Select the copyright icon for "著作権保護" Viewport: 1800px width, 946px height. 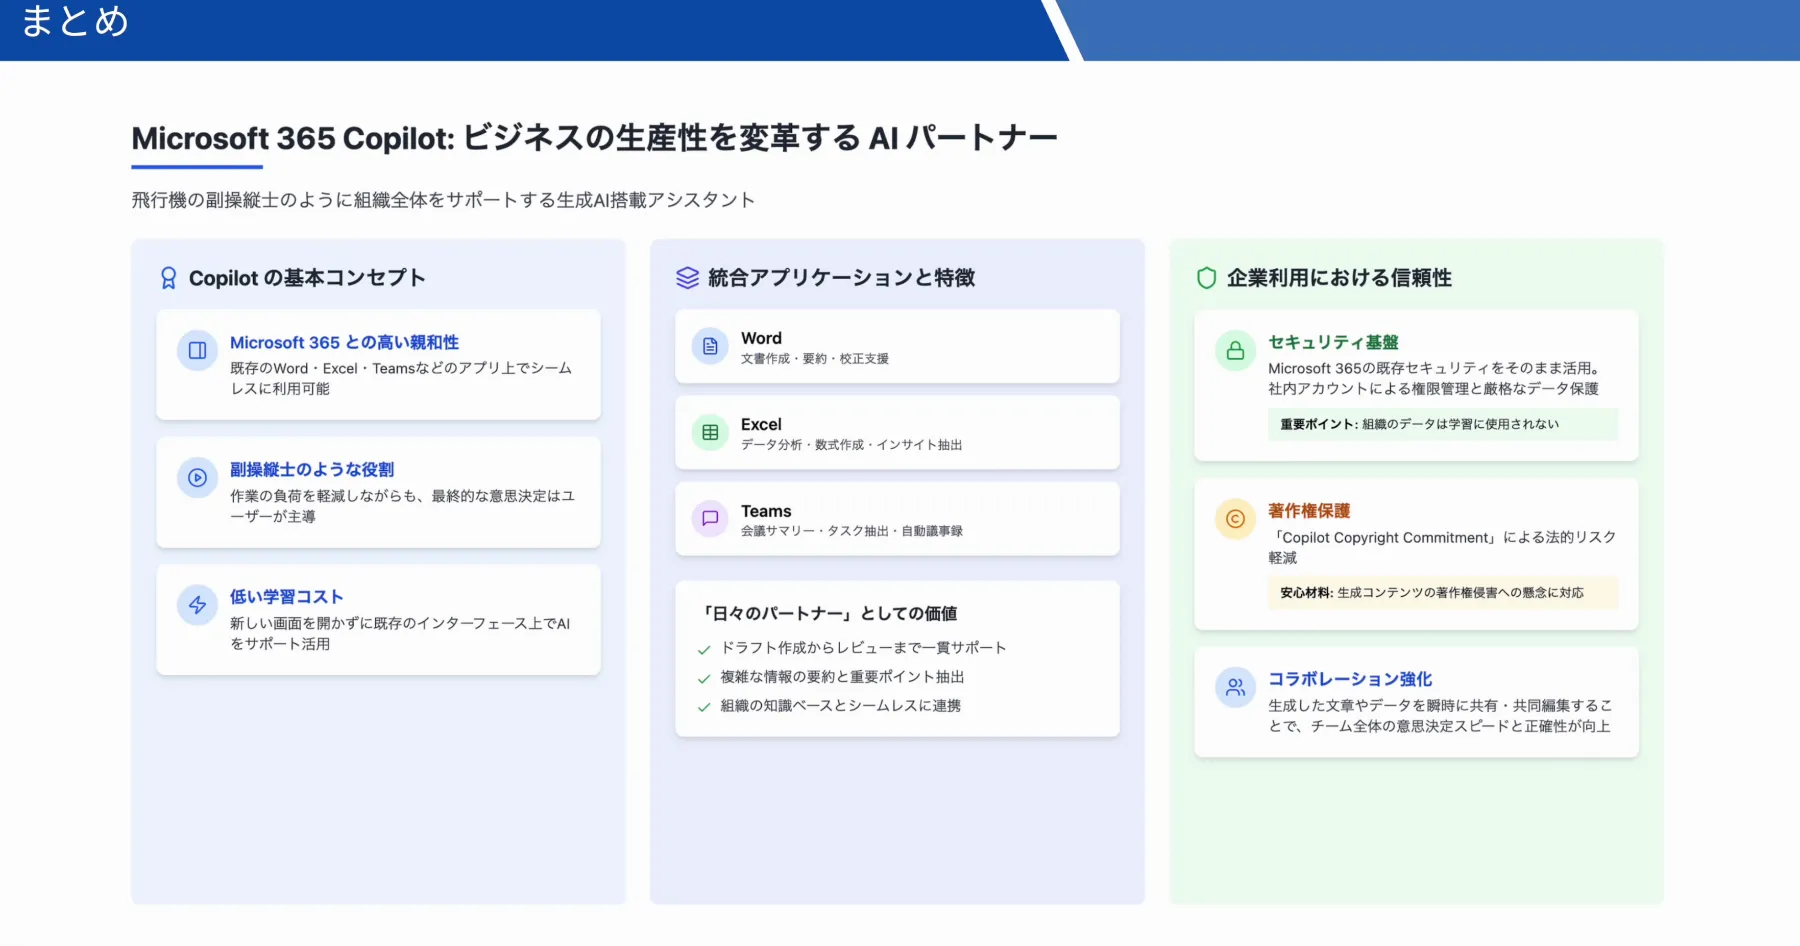1236,519
